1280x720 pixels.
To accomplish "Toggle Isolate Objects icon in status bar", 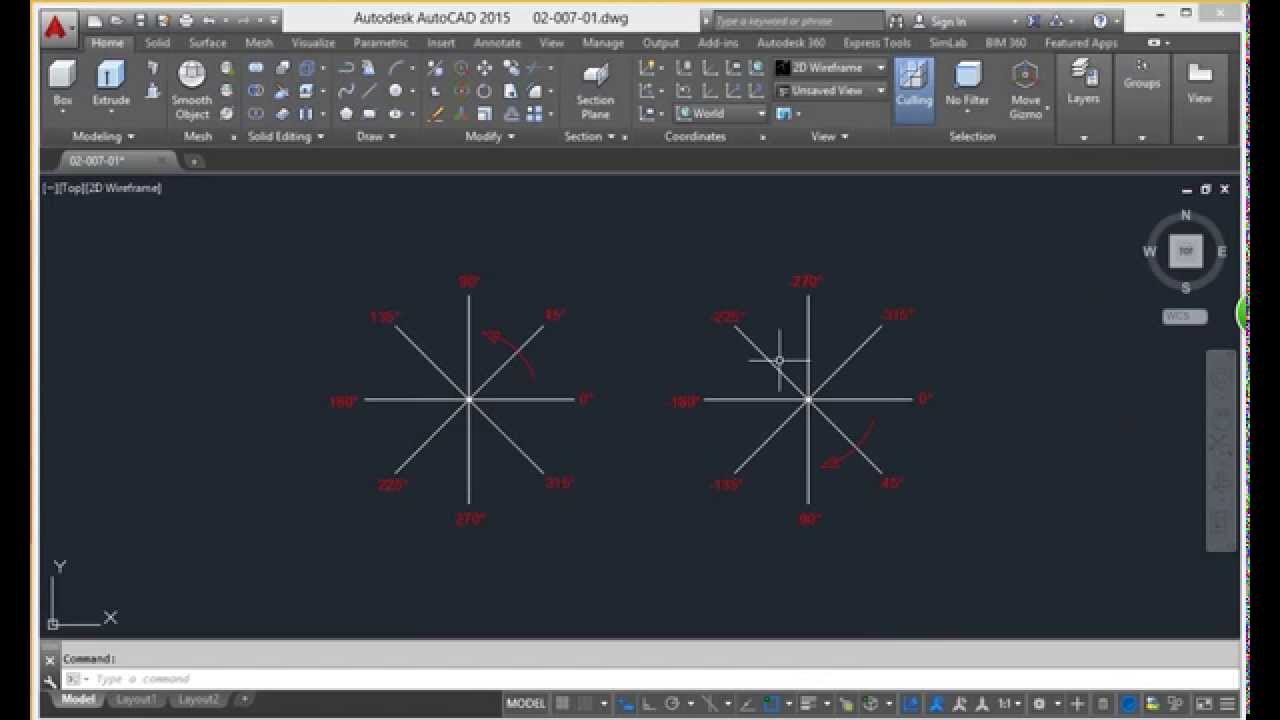I will [1102, 703].
